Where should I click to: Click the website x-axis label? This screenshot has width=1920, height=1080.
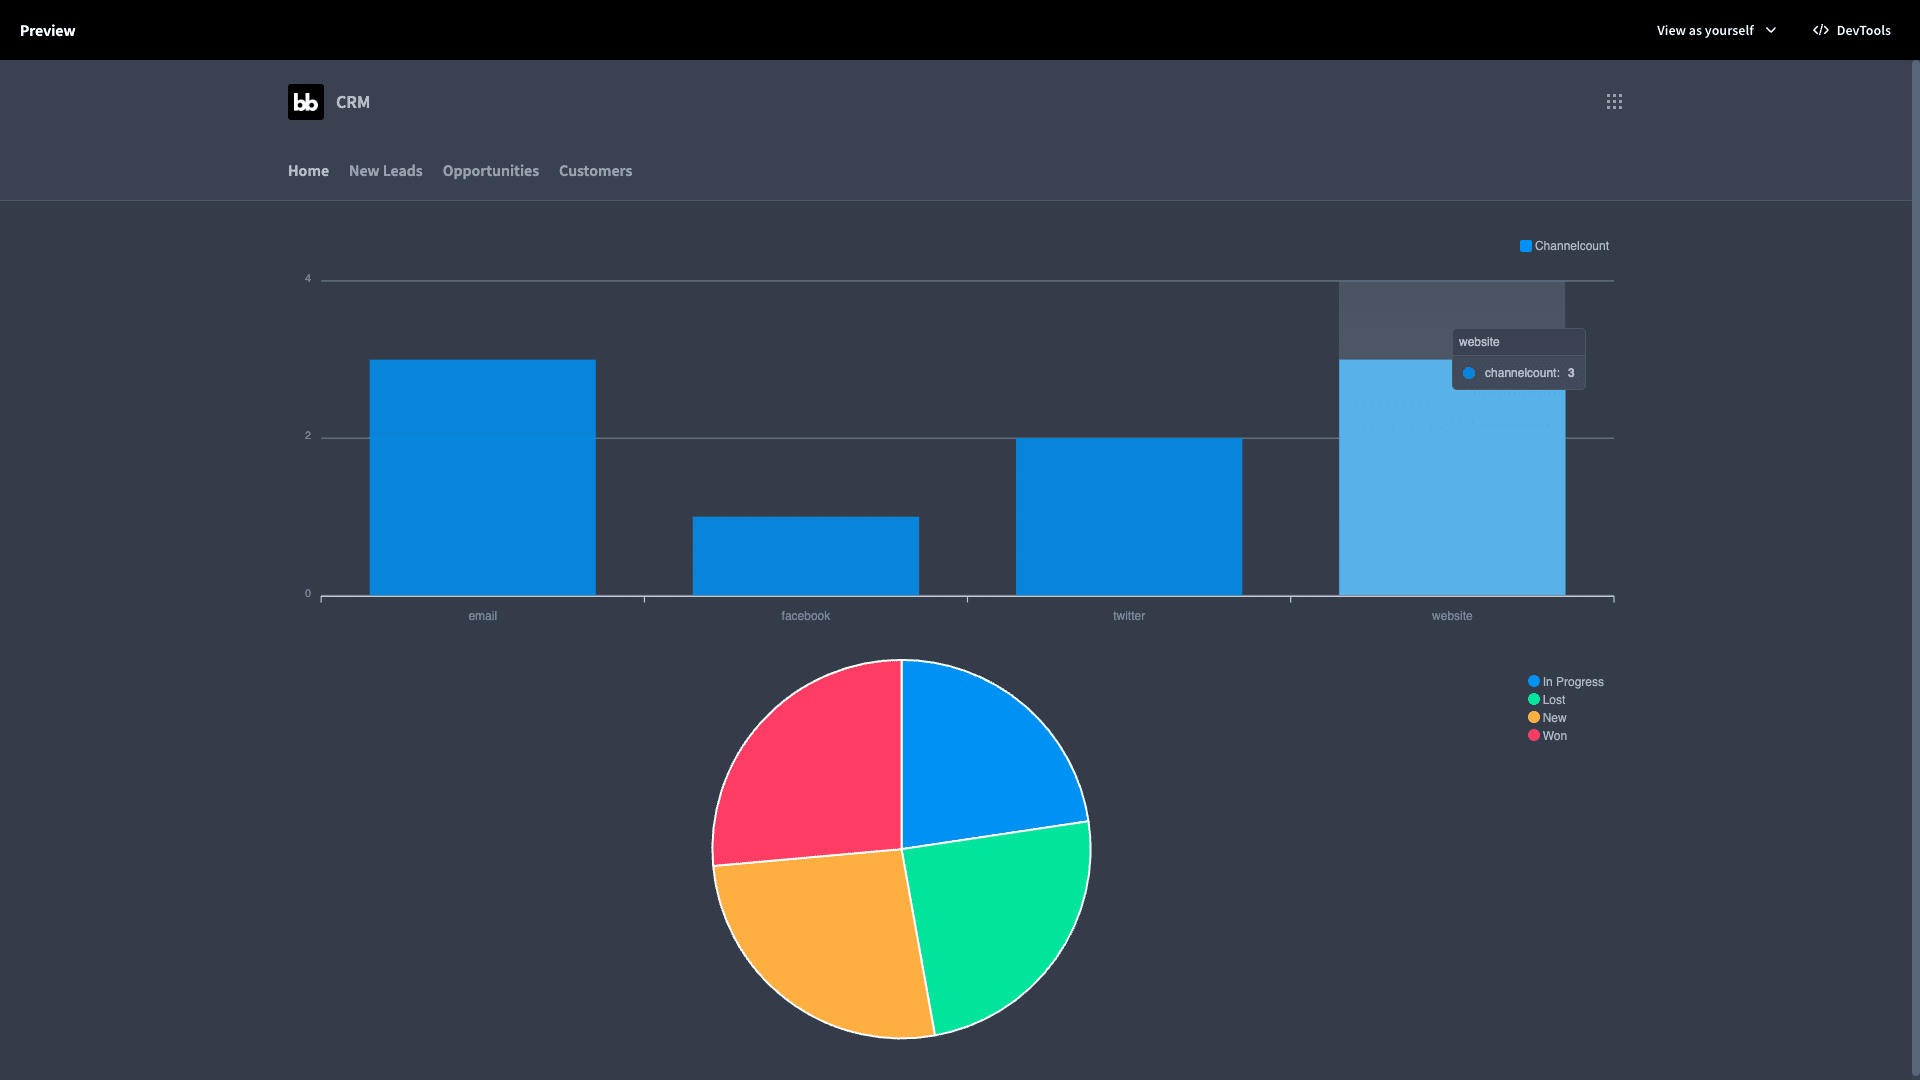[x=1451, y=616]
